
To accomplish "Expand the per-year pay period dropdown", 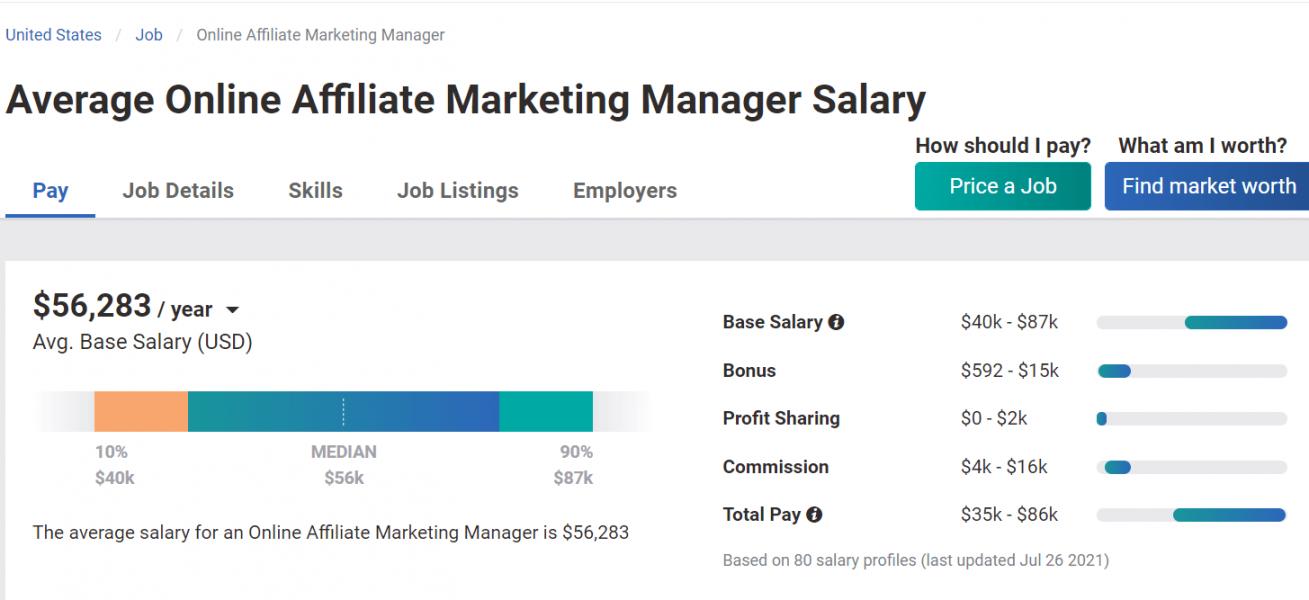I will pyautogui.click(x=232, y=311).
